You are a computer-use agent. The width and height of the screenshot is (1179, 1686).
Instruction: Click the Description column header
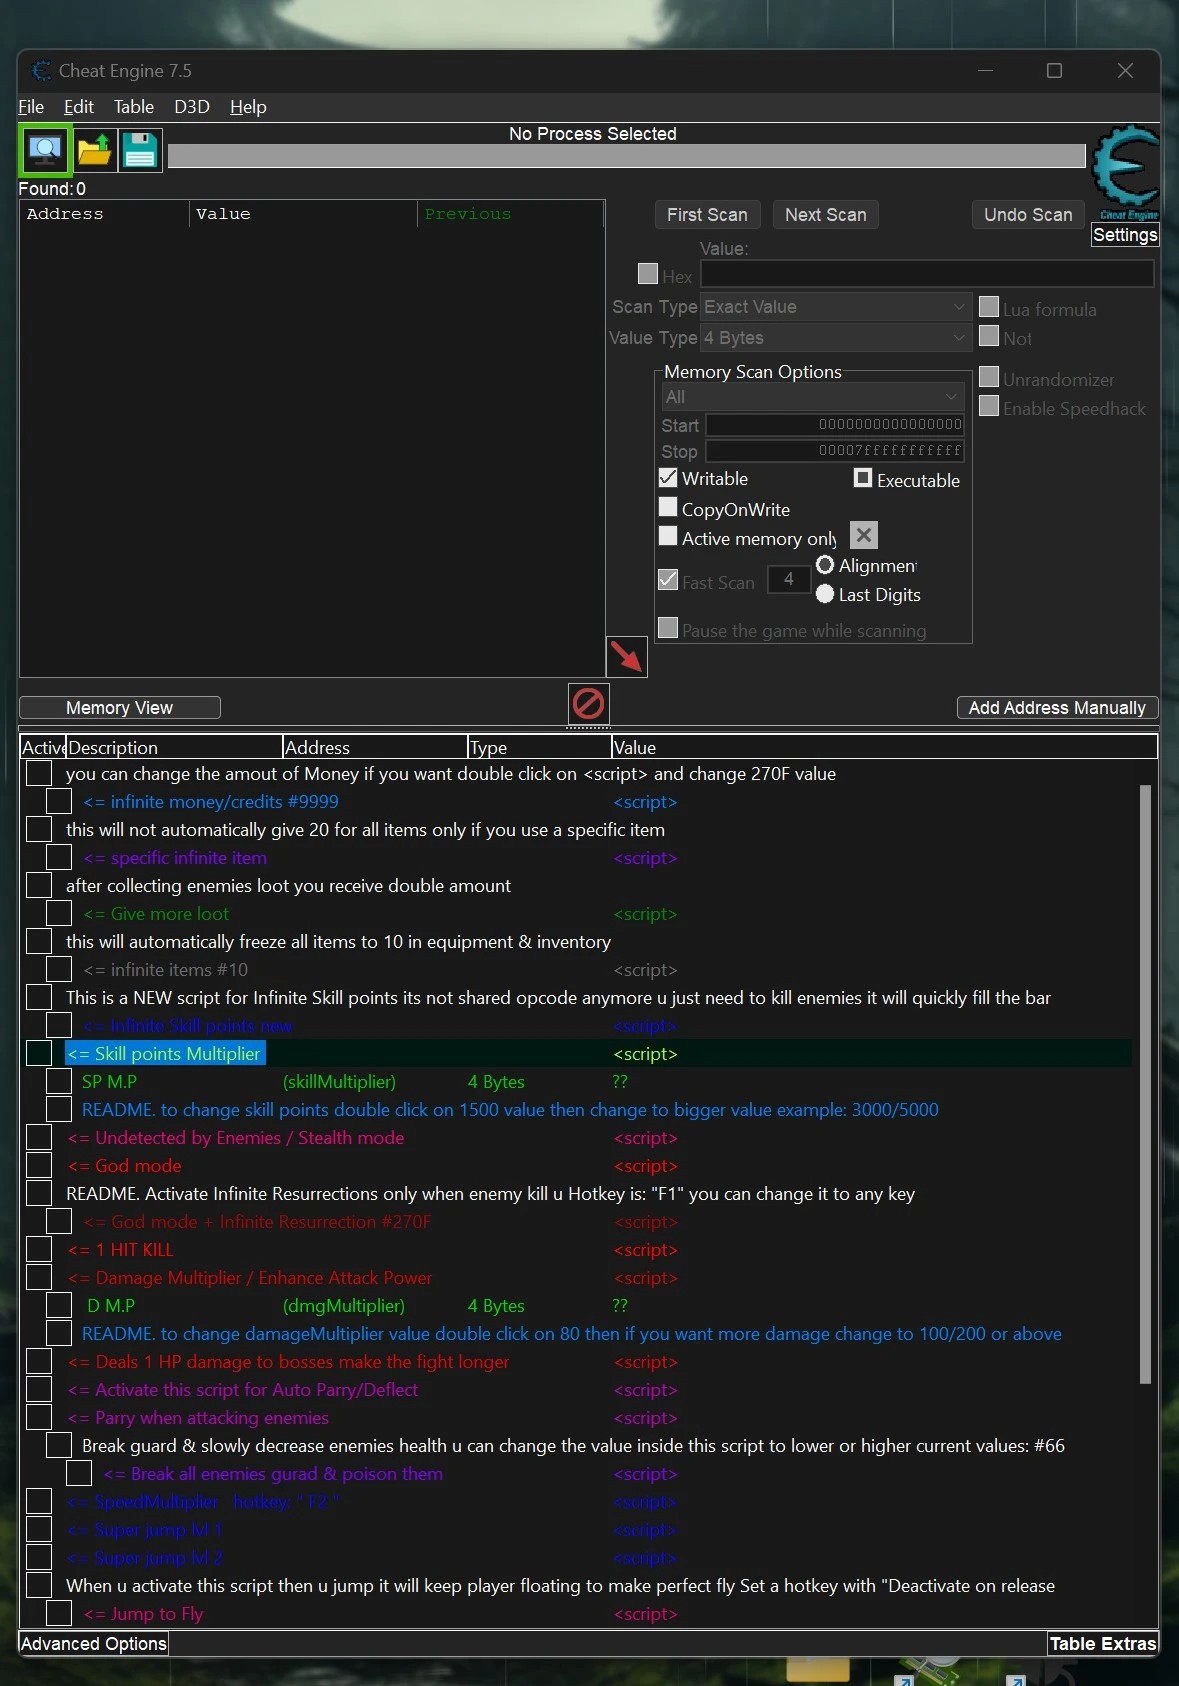[x=174, y=747]
